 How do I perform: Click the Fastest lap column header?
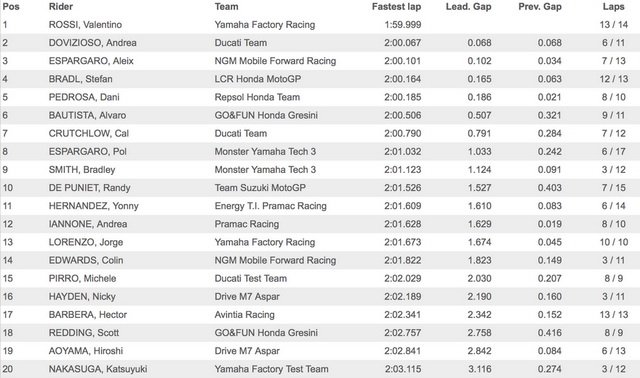tap(396, 7)
